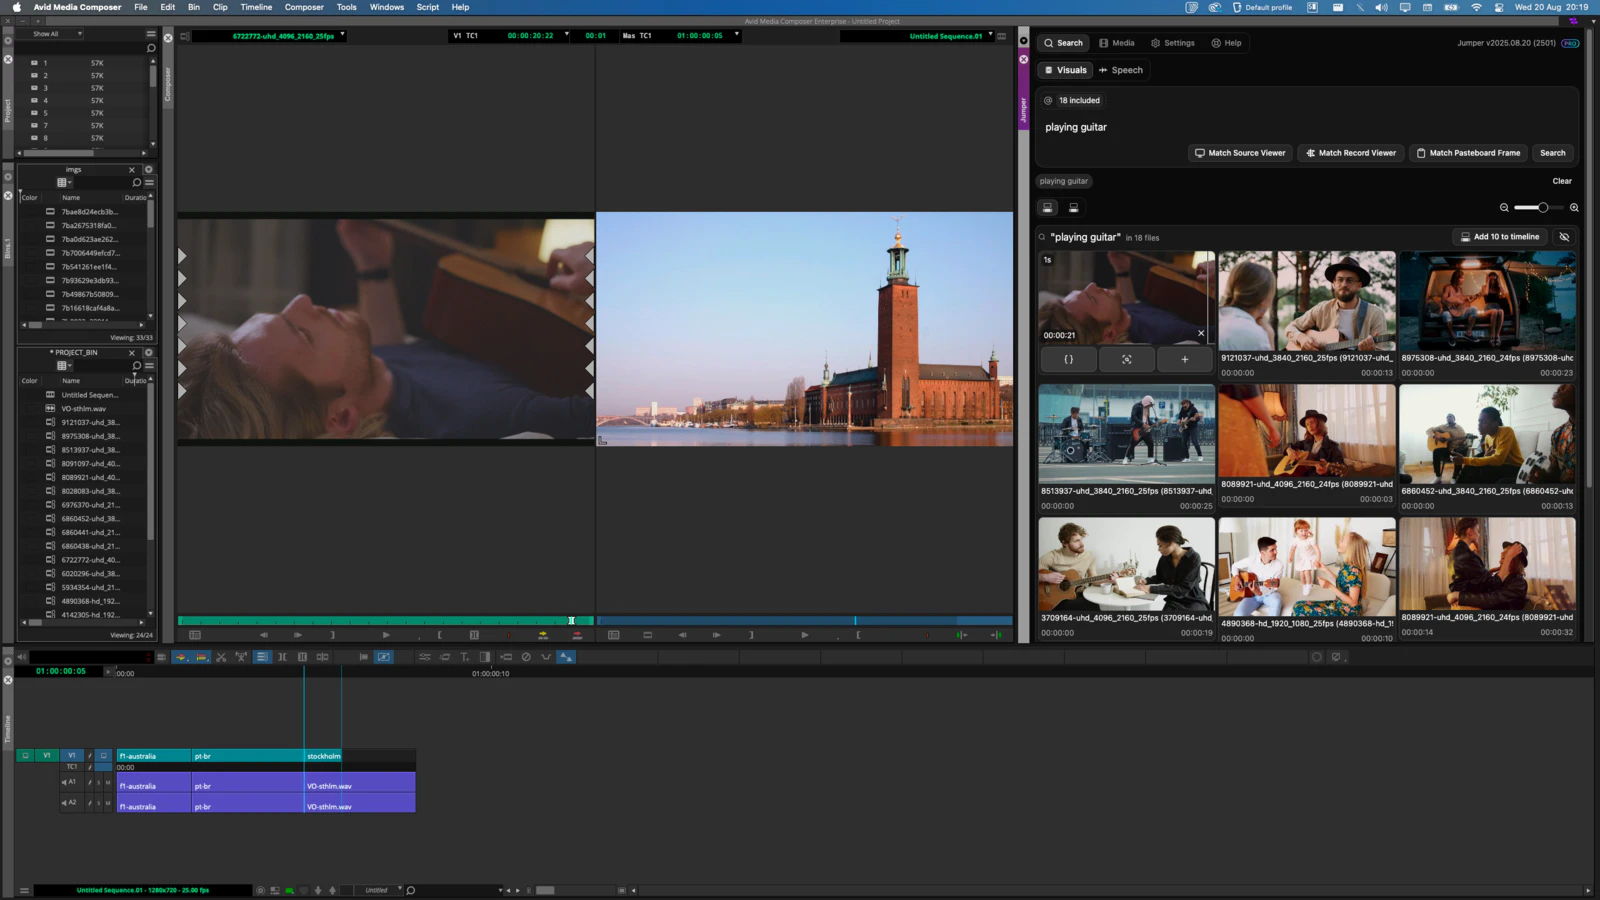Select the Text tool in the timeline toolbar
The height and width of the screenshot is (900, 1600).
click(466, 657)
